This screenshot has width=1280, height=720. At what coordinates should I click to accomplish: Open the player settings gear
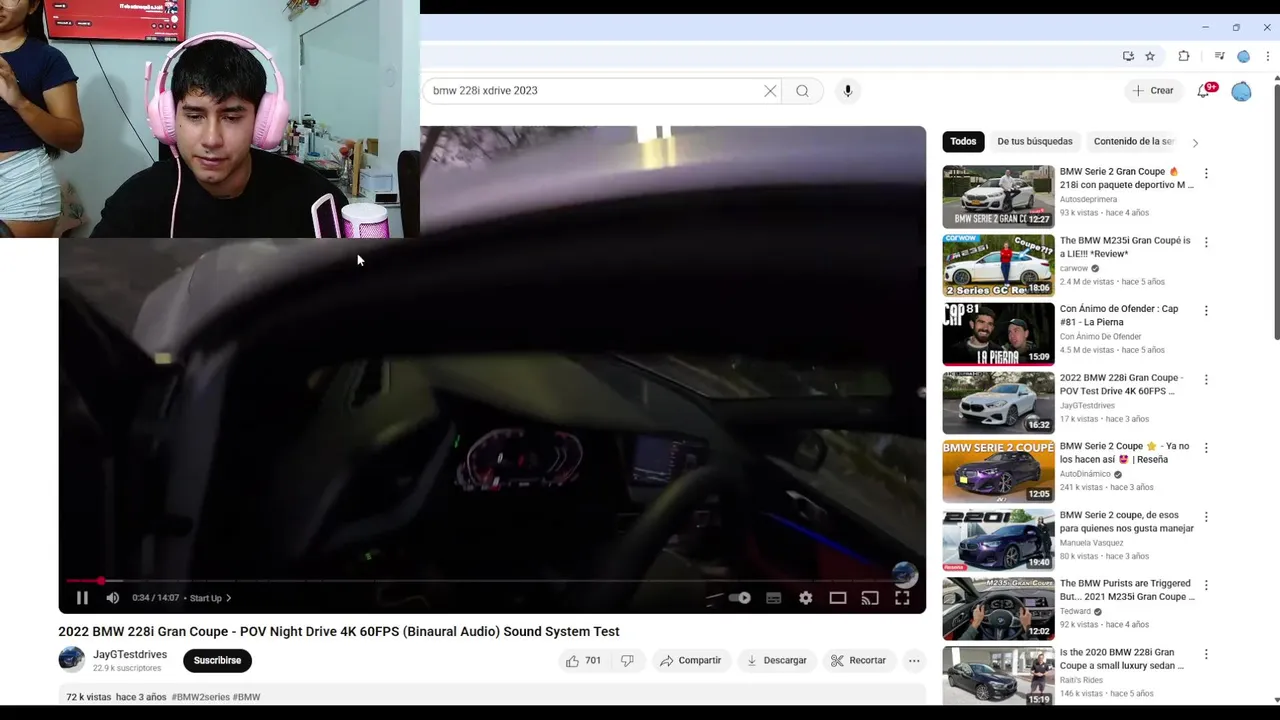click(x=806, y=598)
